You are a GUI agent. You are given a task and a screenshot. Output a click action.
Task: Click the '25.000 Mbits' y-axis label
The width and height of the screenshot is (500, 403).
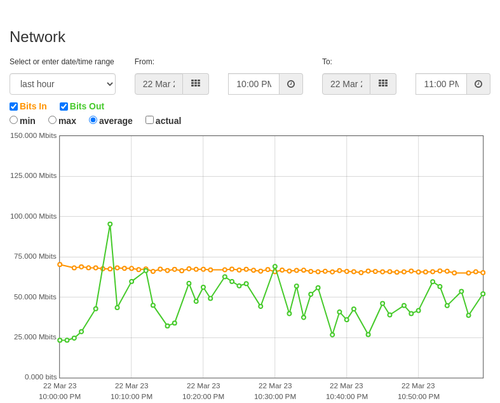pyautogui.click(x=35, y=337)
